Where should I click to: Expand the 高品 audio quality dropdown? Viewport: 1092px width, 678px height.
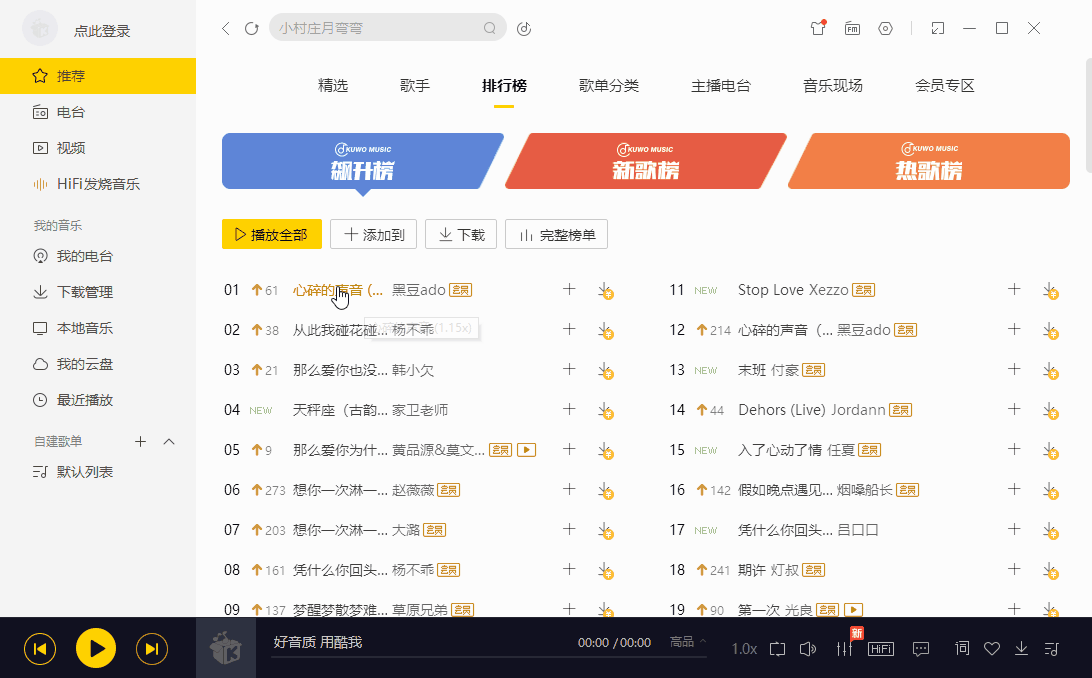pos(688,642)
